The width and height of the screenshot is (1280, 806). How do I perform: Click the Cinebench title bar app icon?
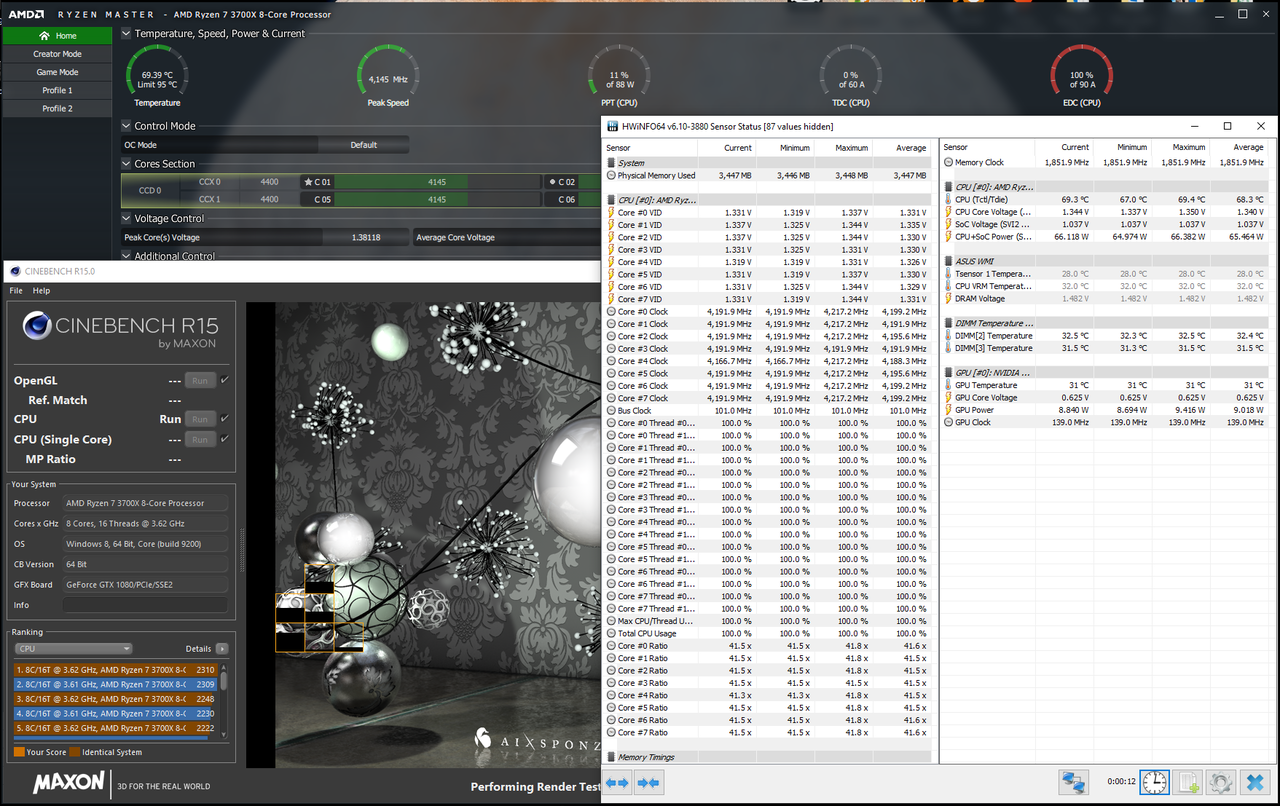pyautogui.click(x=14, y=271)
